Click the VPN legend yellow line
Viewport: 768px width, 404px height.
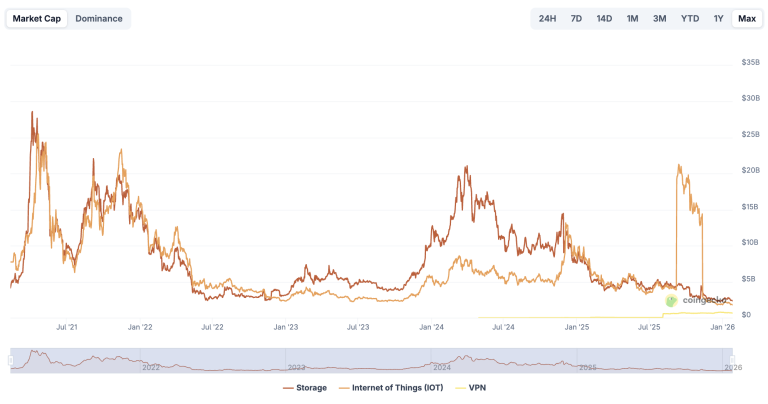click(x=460, y=388)
